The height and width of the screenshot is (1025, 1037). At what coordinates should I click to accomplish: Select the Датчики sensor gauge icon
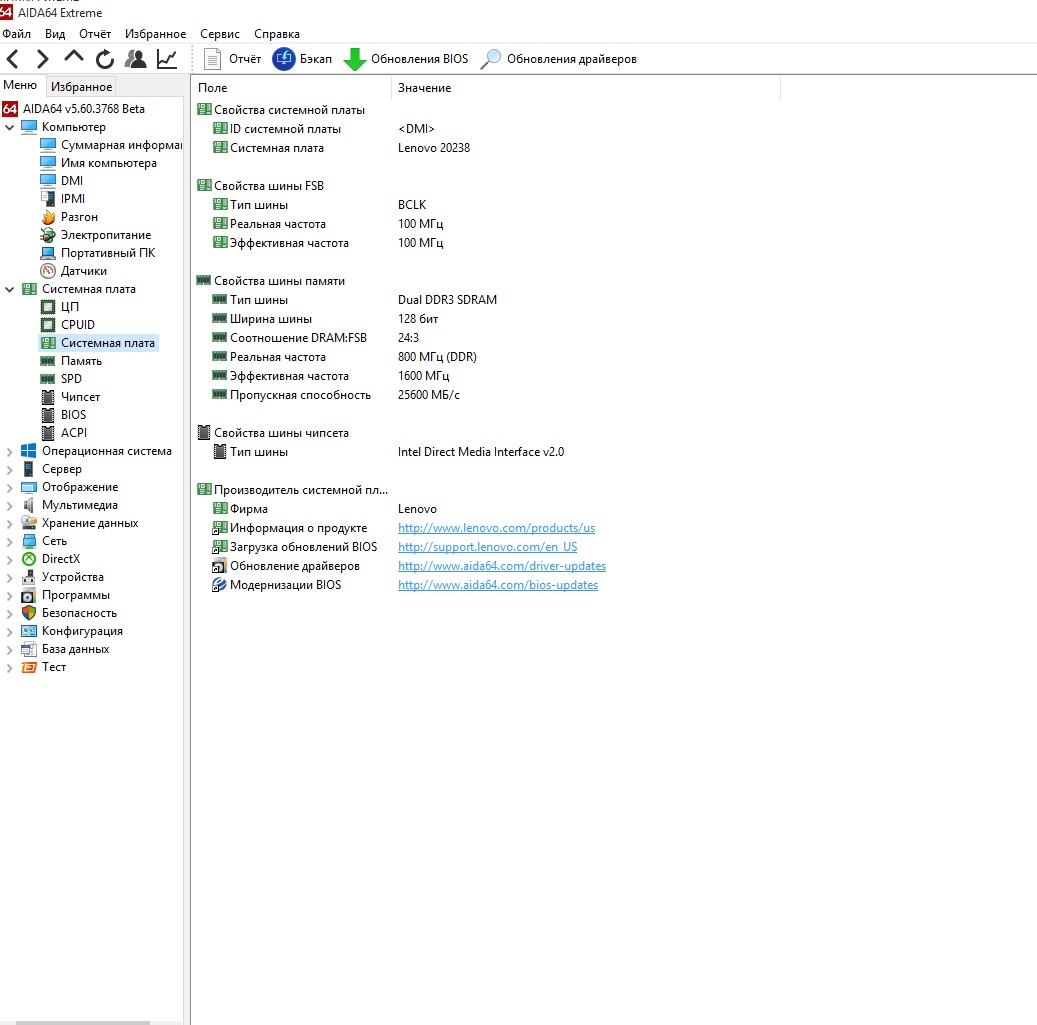48,271
